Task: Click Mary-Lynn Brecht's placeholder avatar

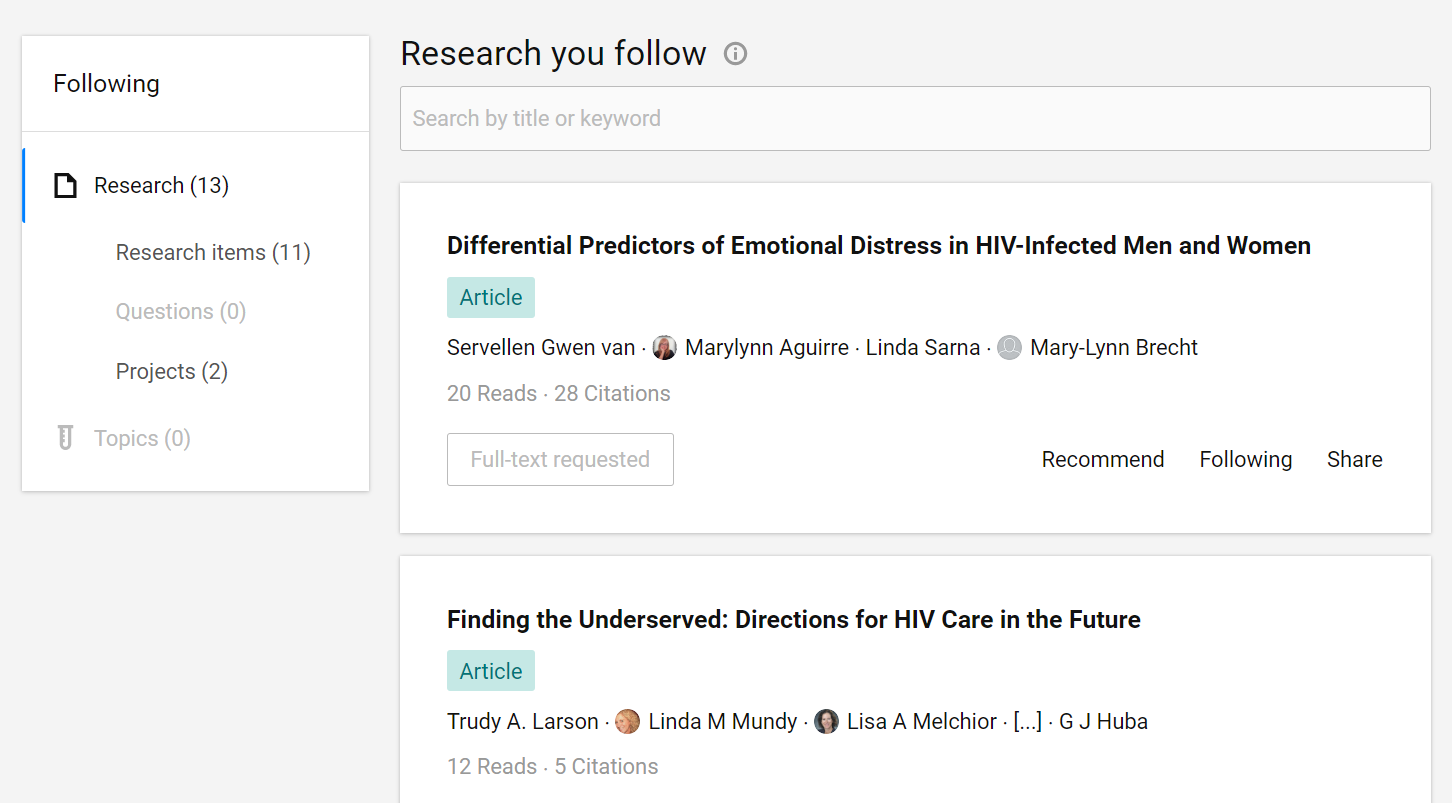Action: click(x=1009, y=348)
